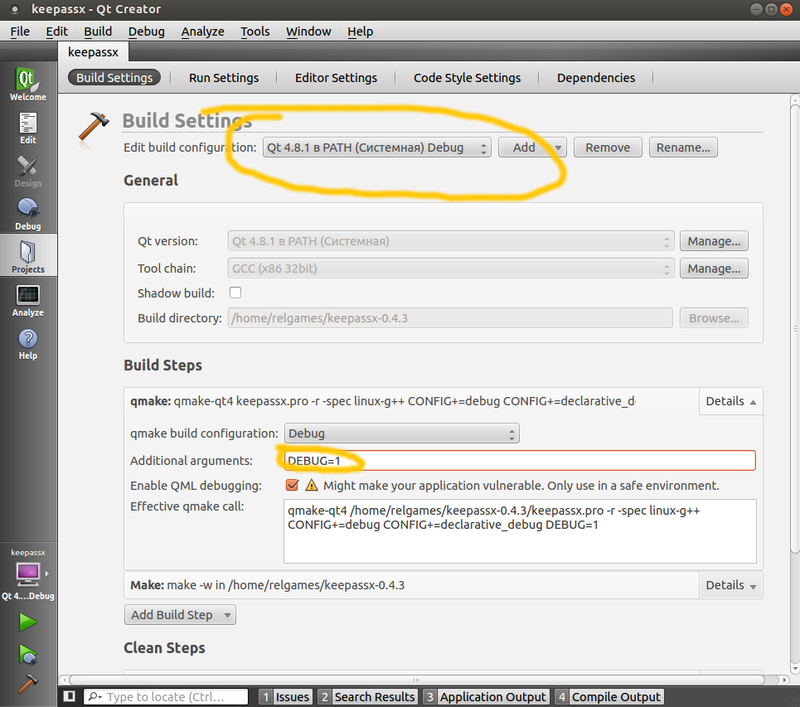Open the Projects mode

[x=27, y=255]
